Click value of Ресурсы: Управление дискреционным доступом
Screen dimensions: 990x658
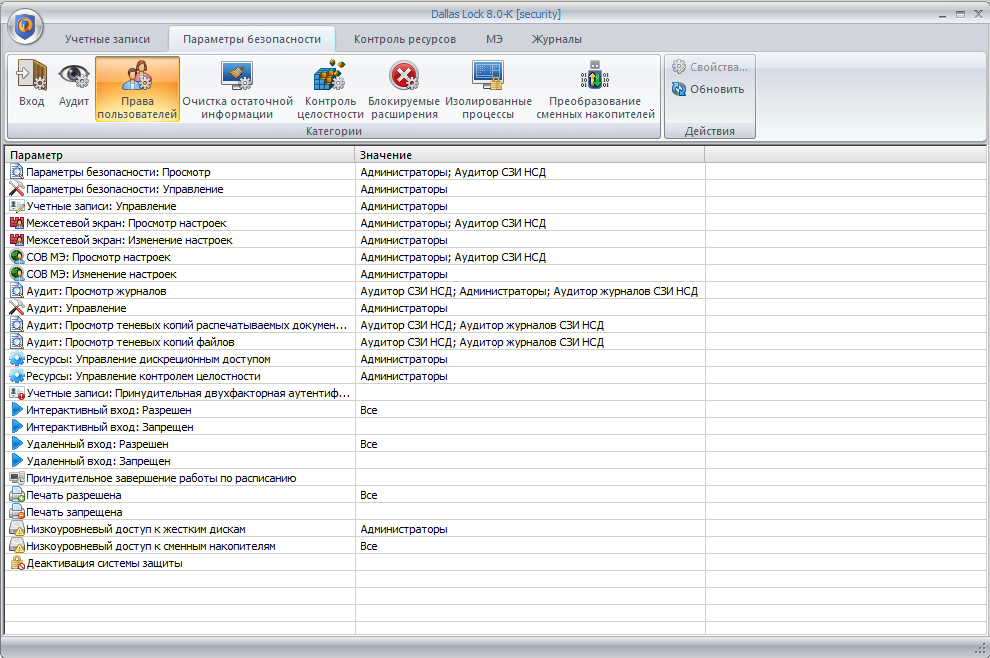(404, 359)
